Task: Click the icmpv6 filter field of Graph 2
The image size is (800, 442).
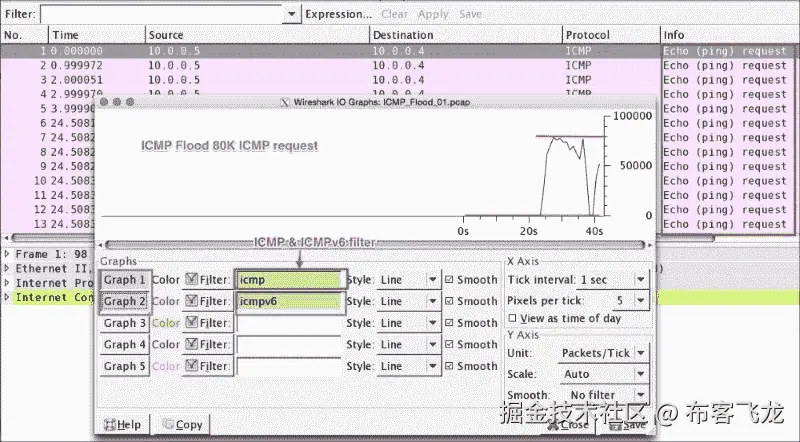Action: coord(289,301)
